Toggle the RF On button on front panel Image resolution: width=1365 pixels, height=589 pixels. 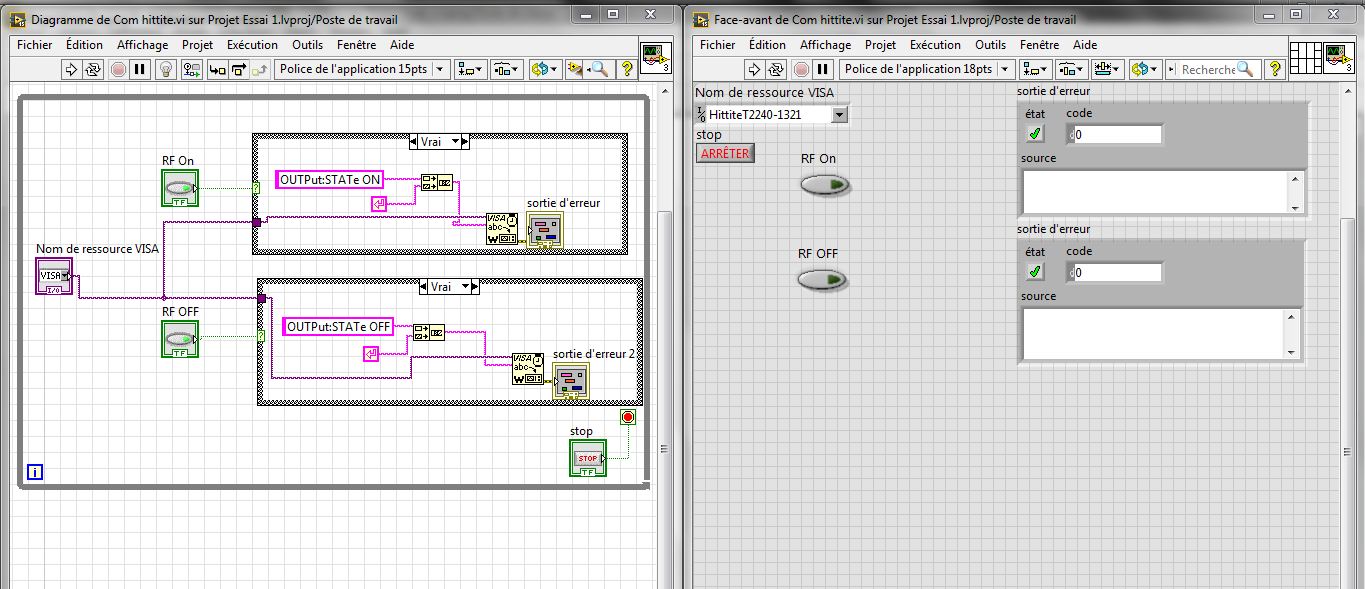click(824, 185)
